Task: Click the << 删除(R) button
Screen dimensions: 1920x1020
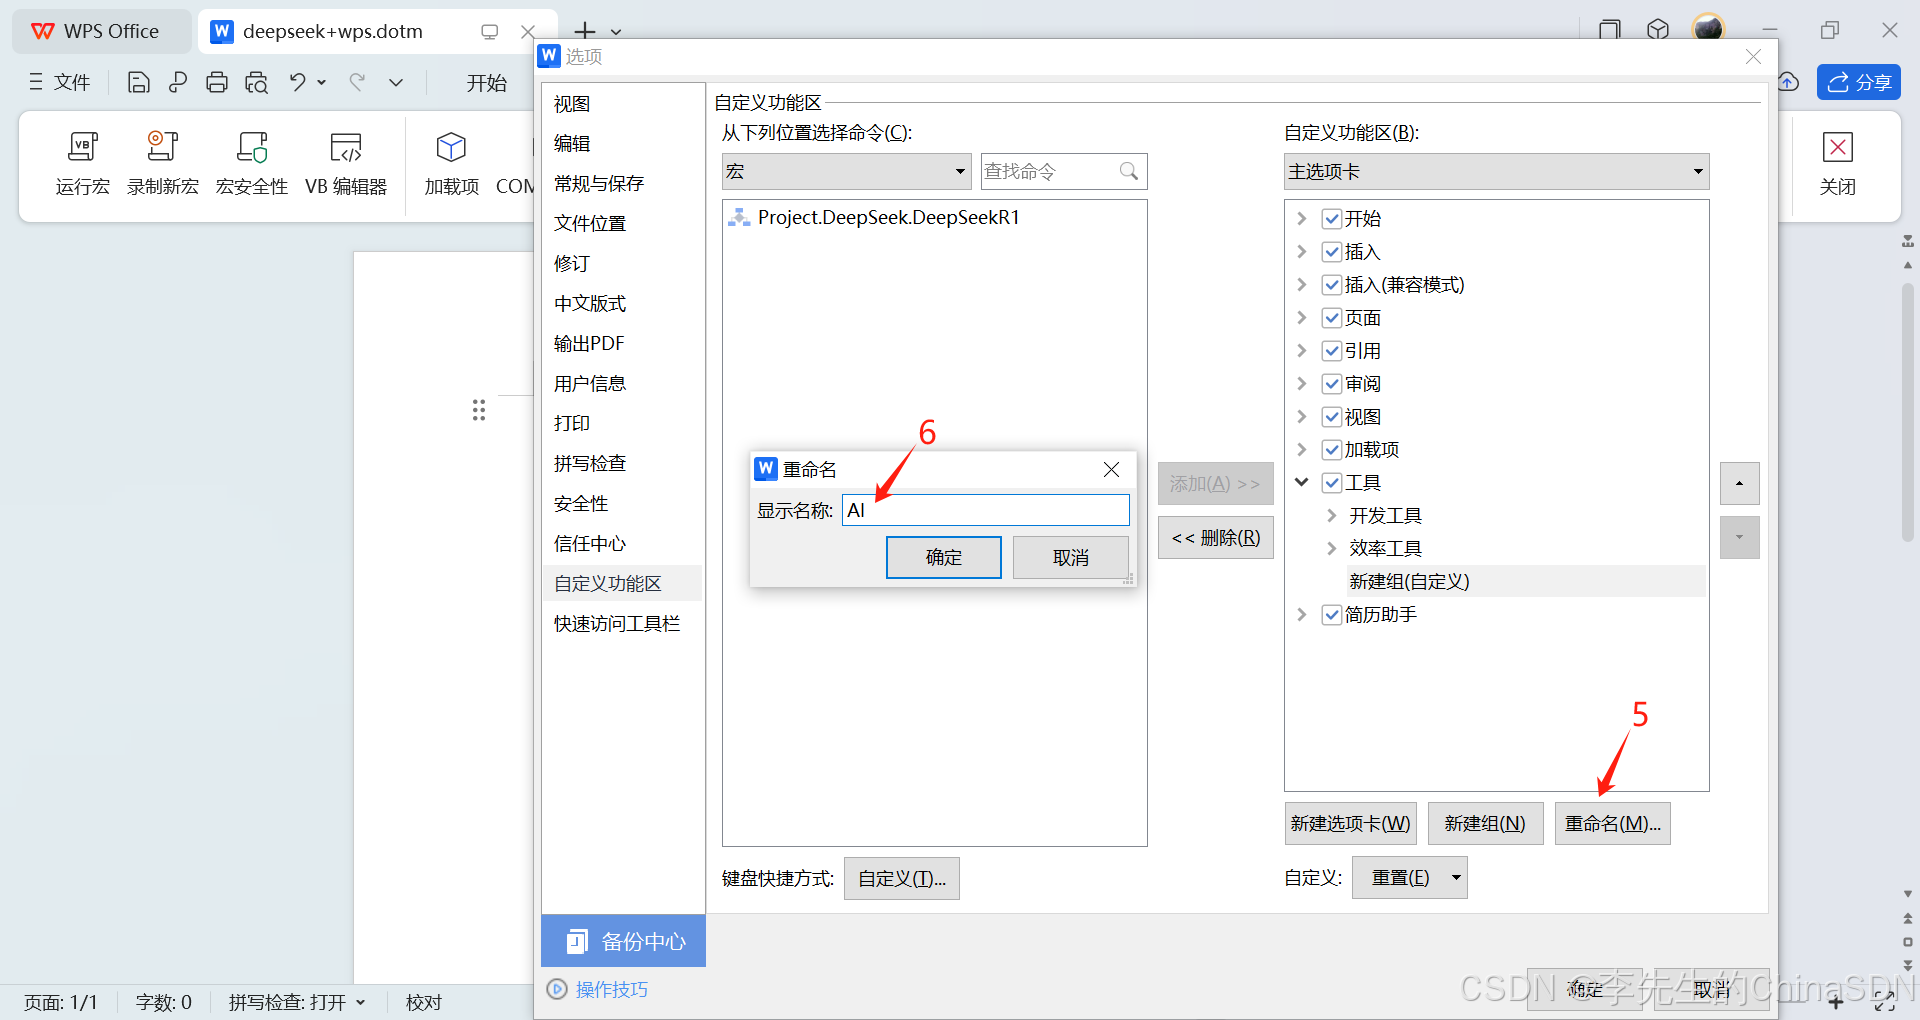Action: point(1215,538)
